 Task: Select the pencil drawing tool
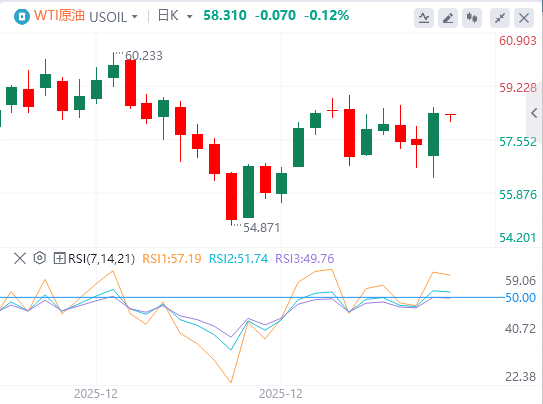coord(448,18)
